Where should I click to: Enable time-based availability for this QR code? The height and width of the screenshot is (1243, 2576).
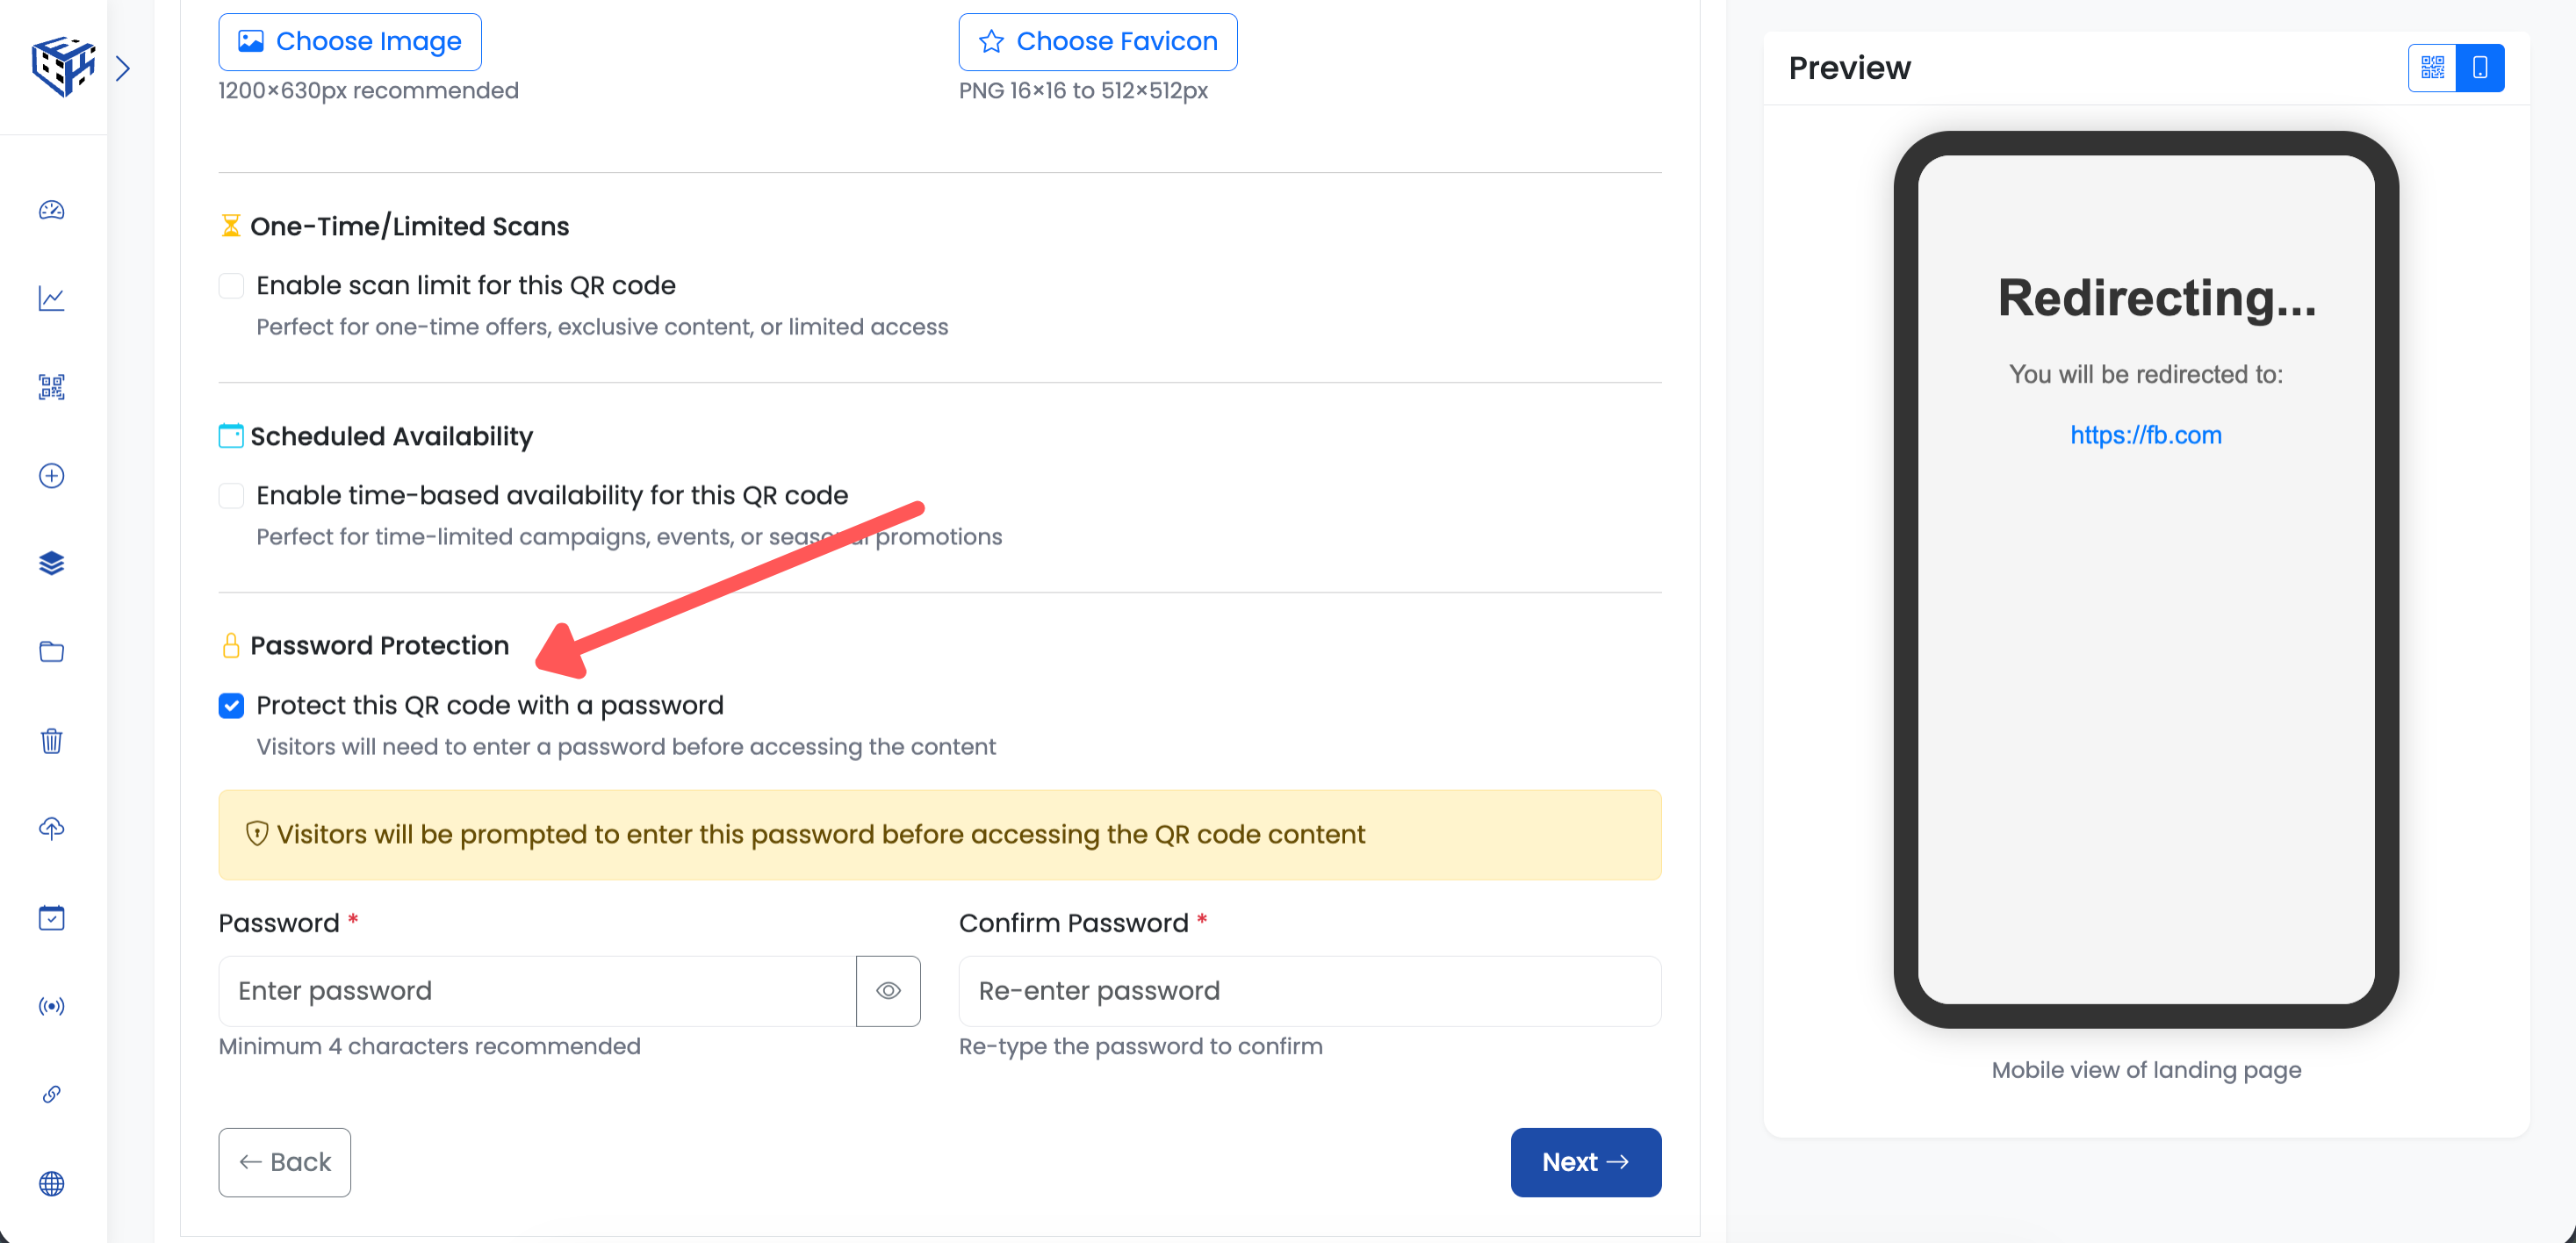click(231, 495)
